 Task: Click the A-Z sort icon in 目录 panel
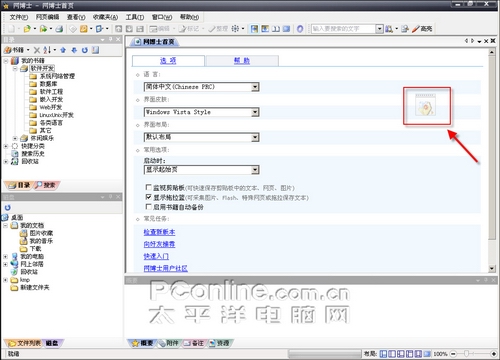click(47, 50)
